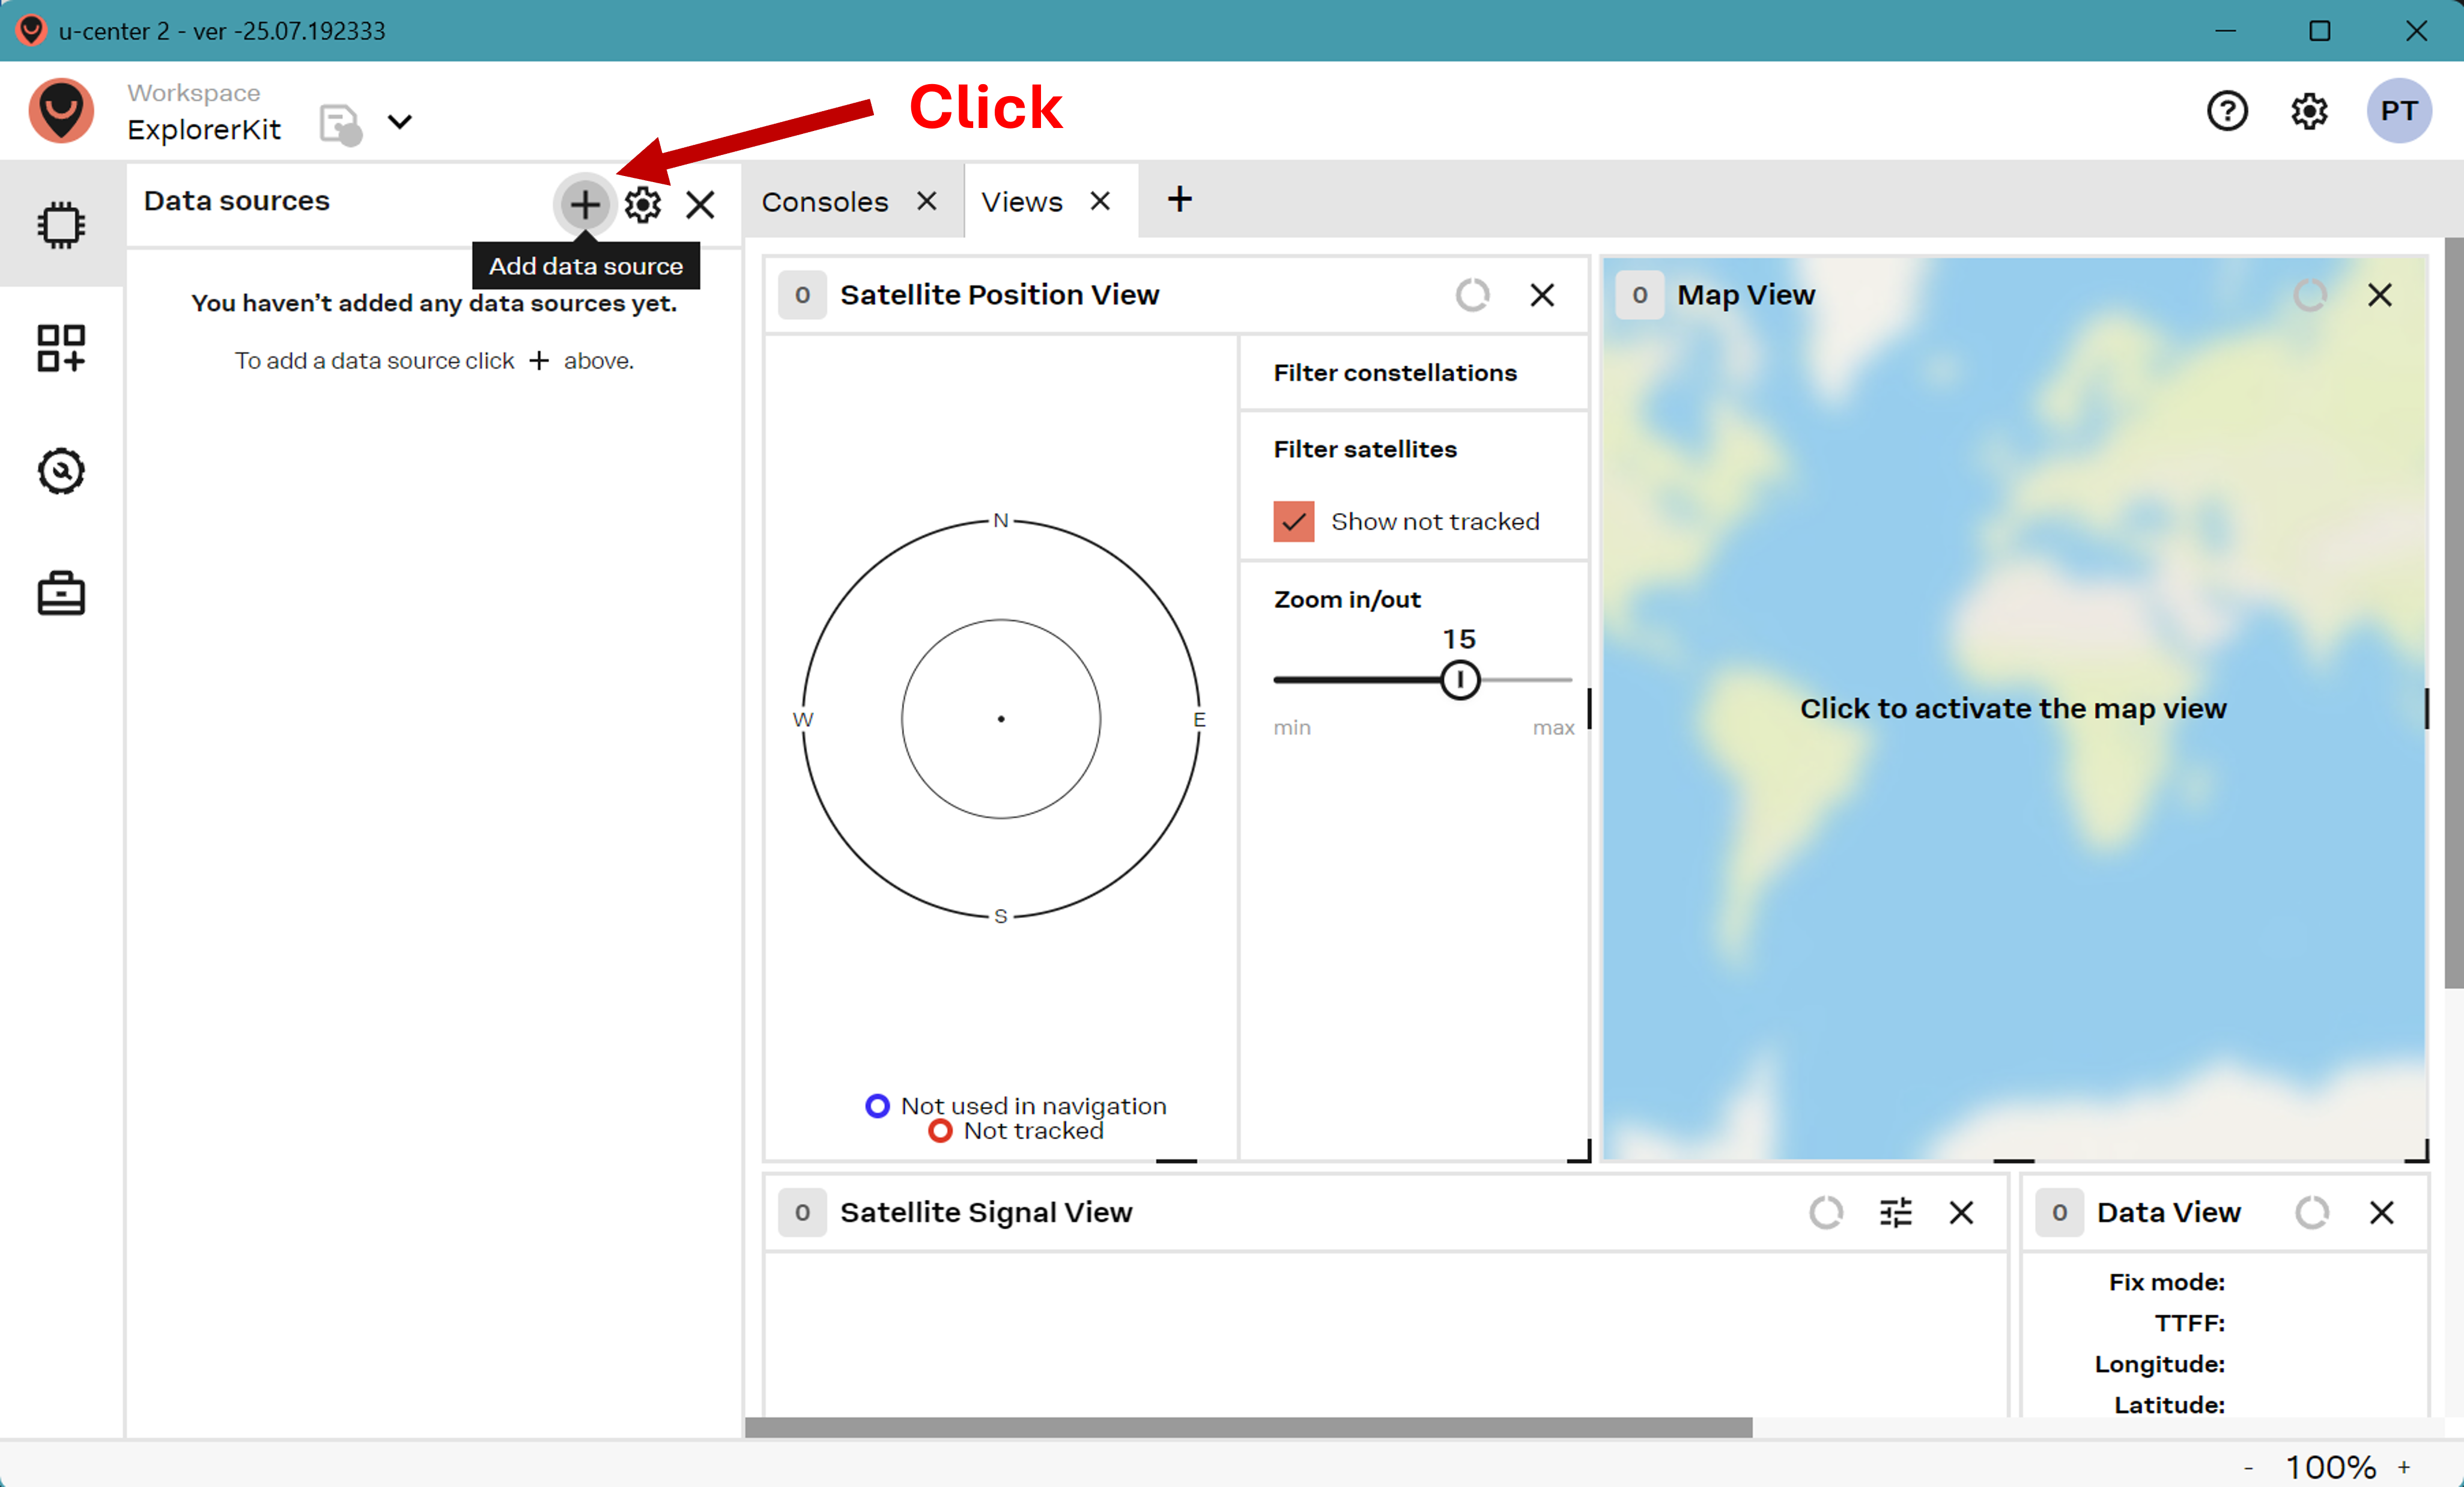2464x1487 pixels.
Task: Click the workspace save status icon
Action: coord(340,124)
